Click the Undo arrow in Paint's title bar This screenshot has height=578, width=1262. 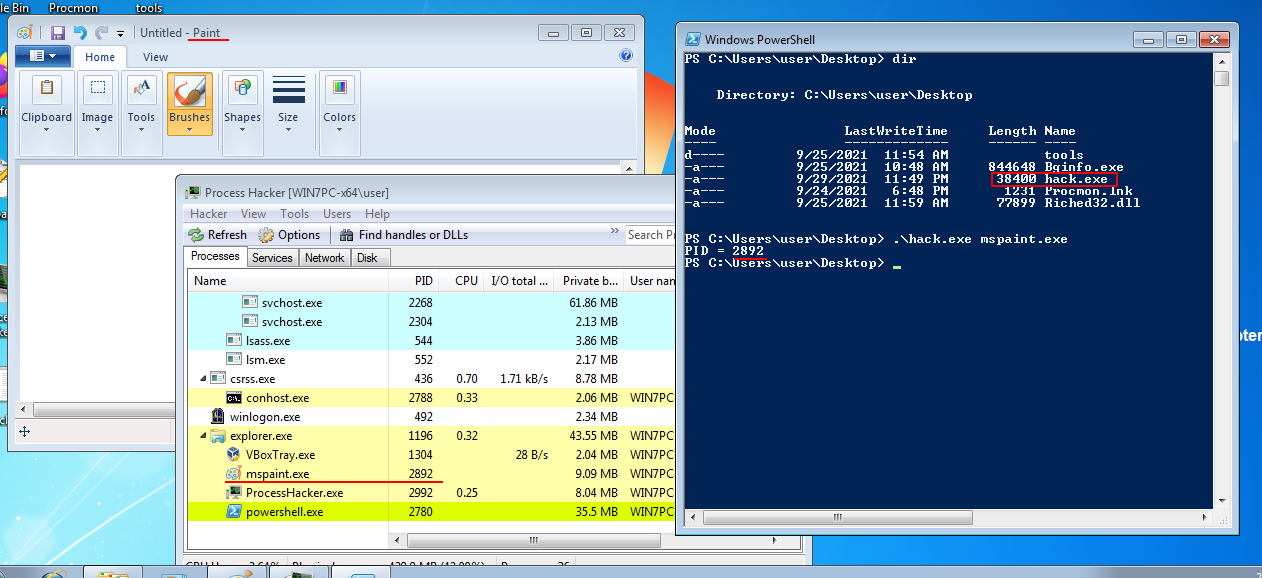[80, 33]
